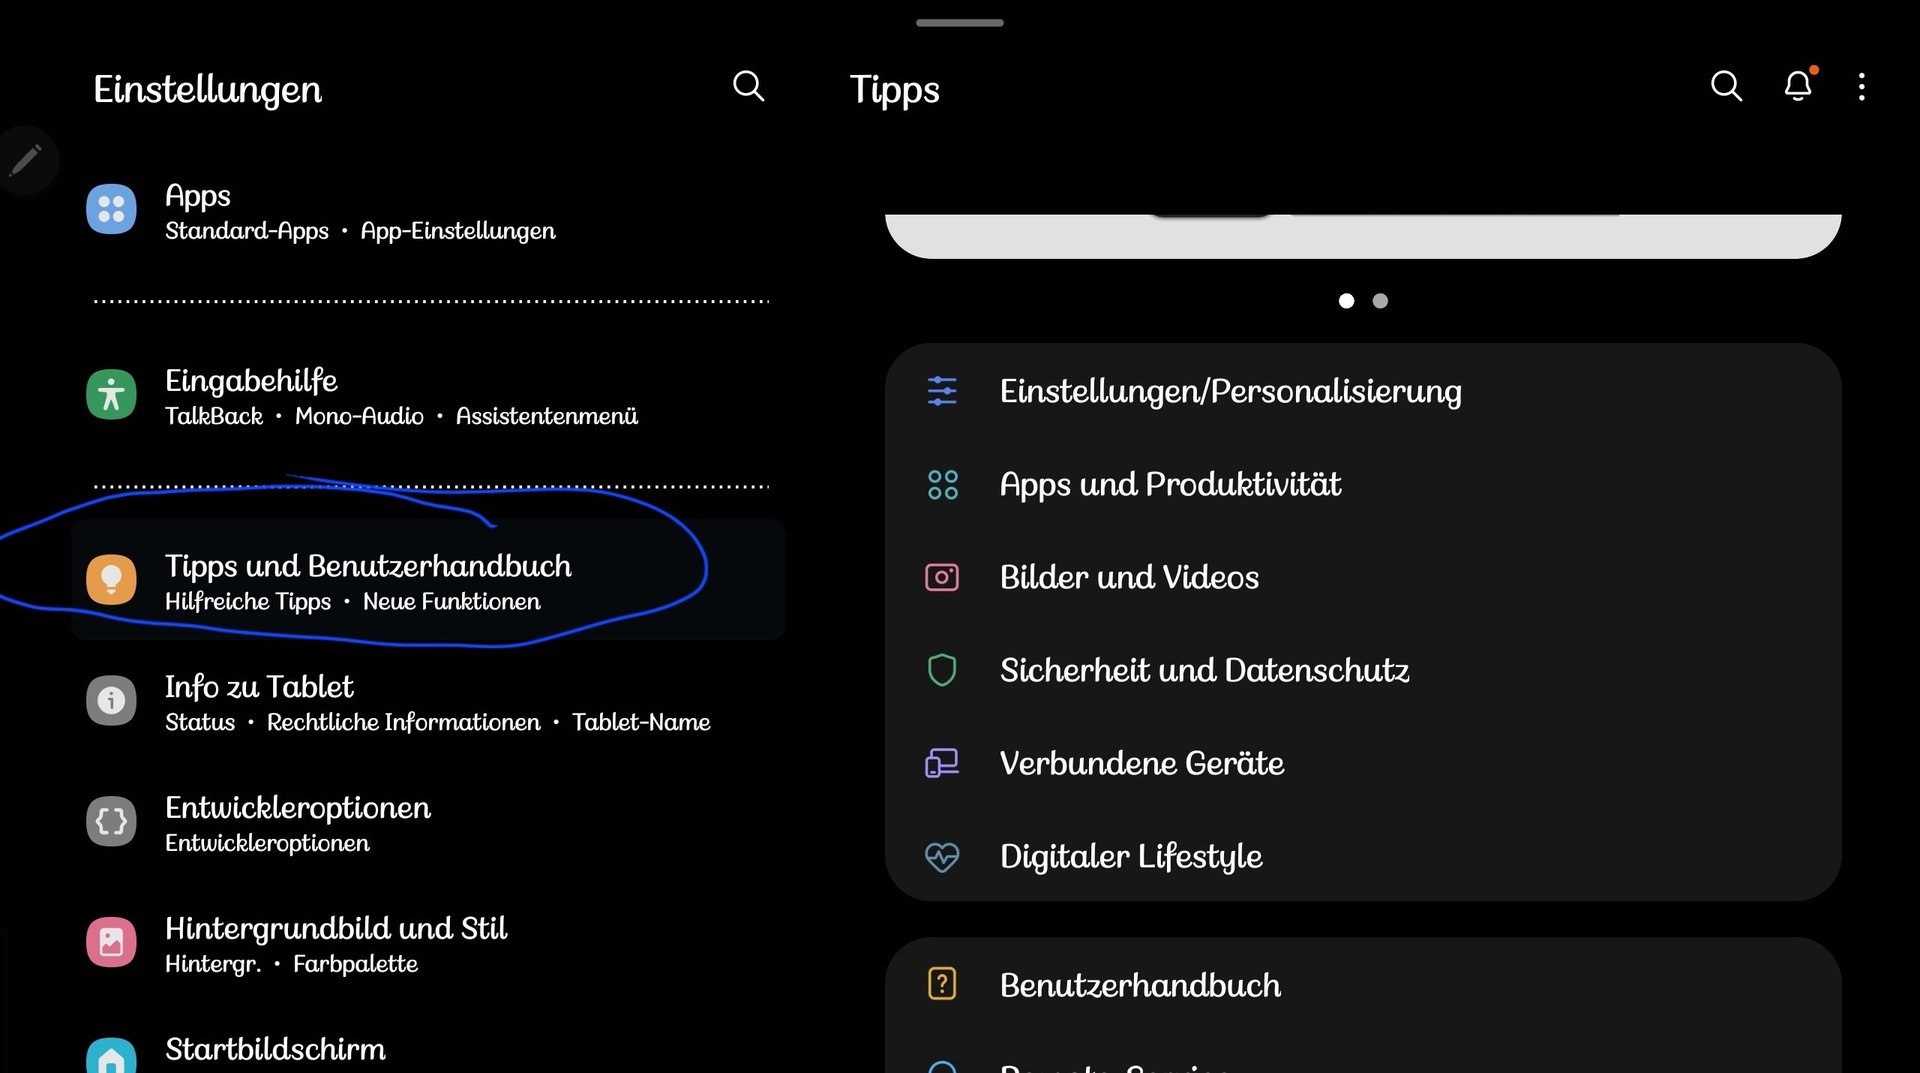Select the first carousel page dot
This screenshot has height=1073, width=1920.
point(1346,301)
